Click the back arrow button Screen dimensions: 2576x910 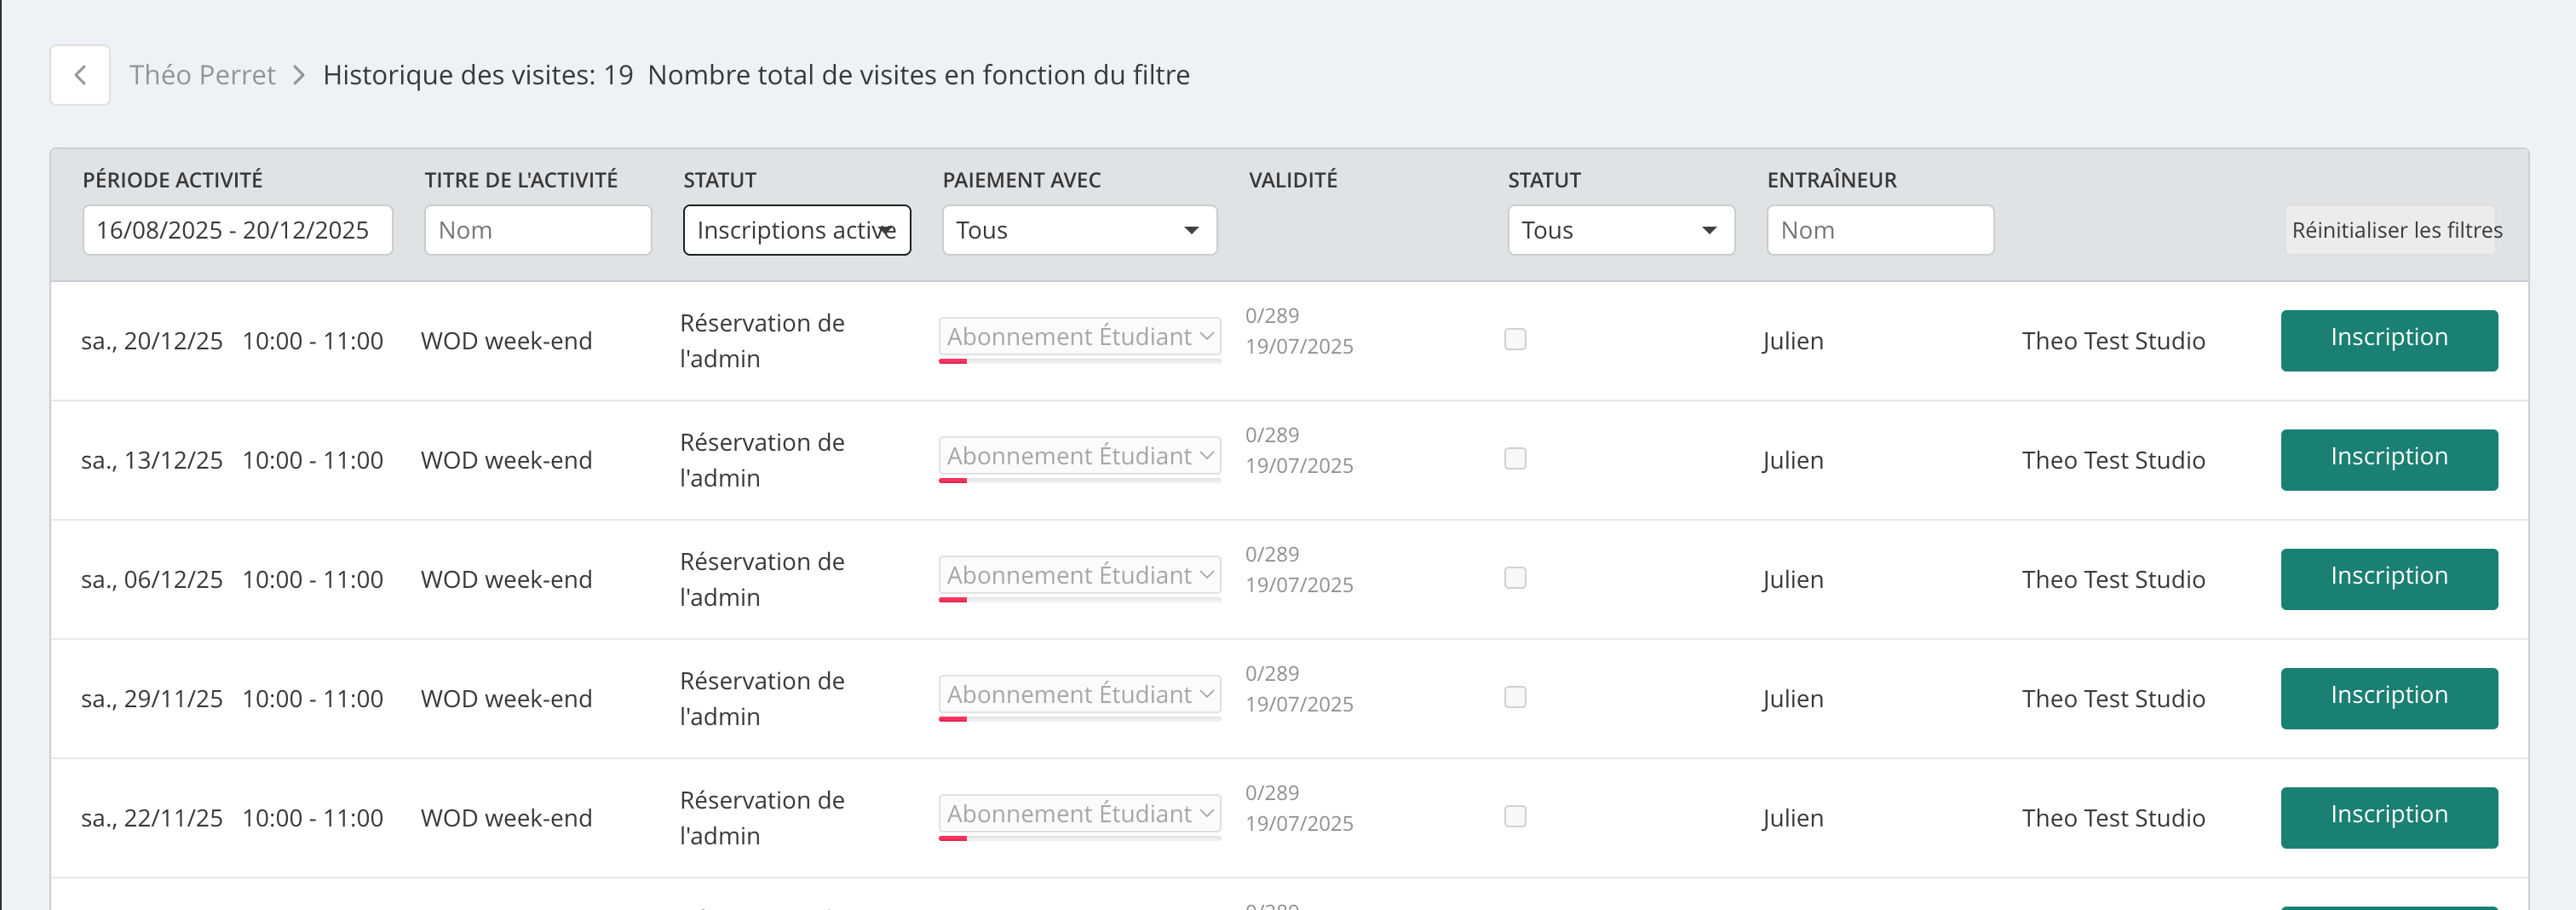[x=80, y=75]
